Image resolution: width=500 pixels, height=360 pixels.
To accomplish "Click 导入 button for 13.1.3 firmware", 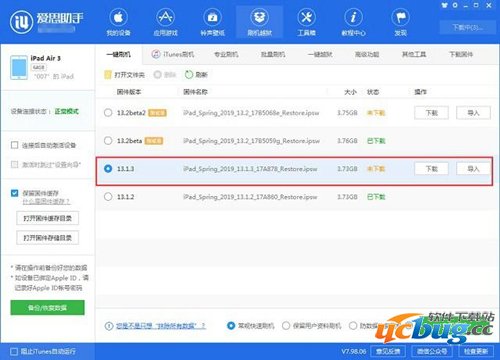I will coord(473,169).
